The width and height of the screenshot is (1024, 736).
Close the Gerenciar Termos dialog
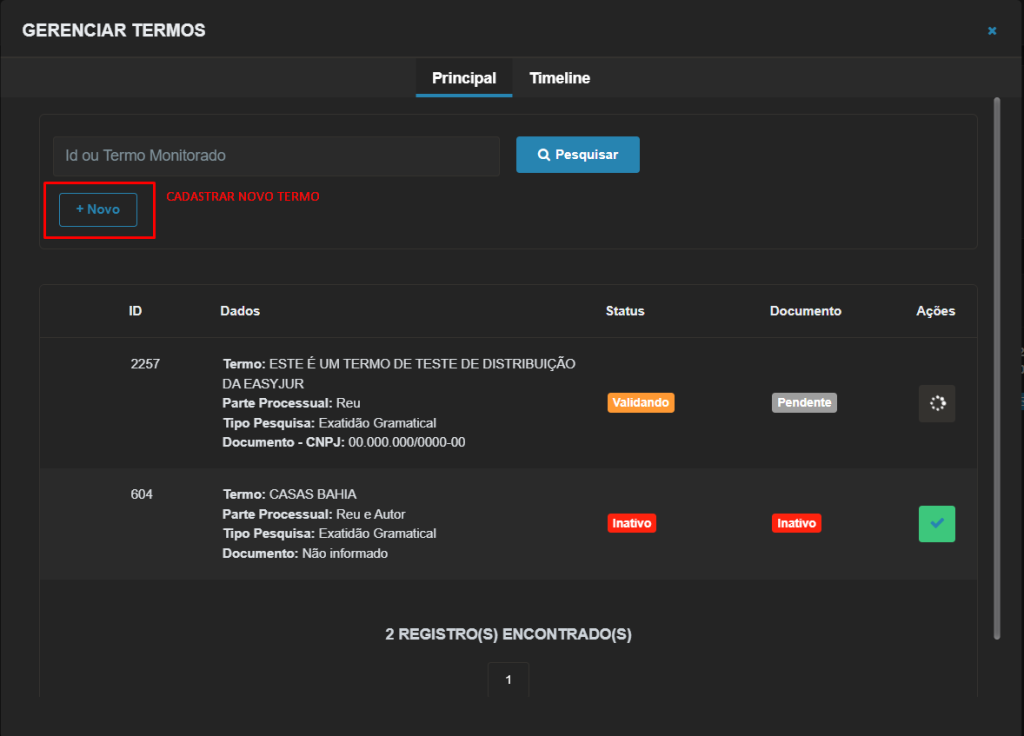pyautogui.click(x=991, y=31)
